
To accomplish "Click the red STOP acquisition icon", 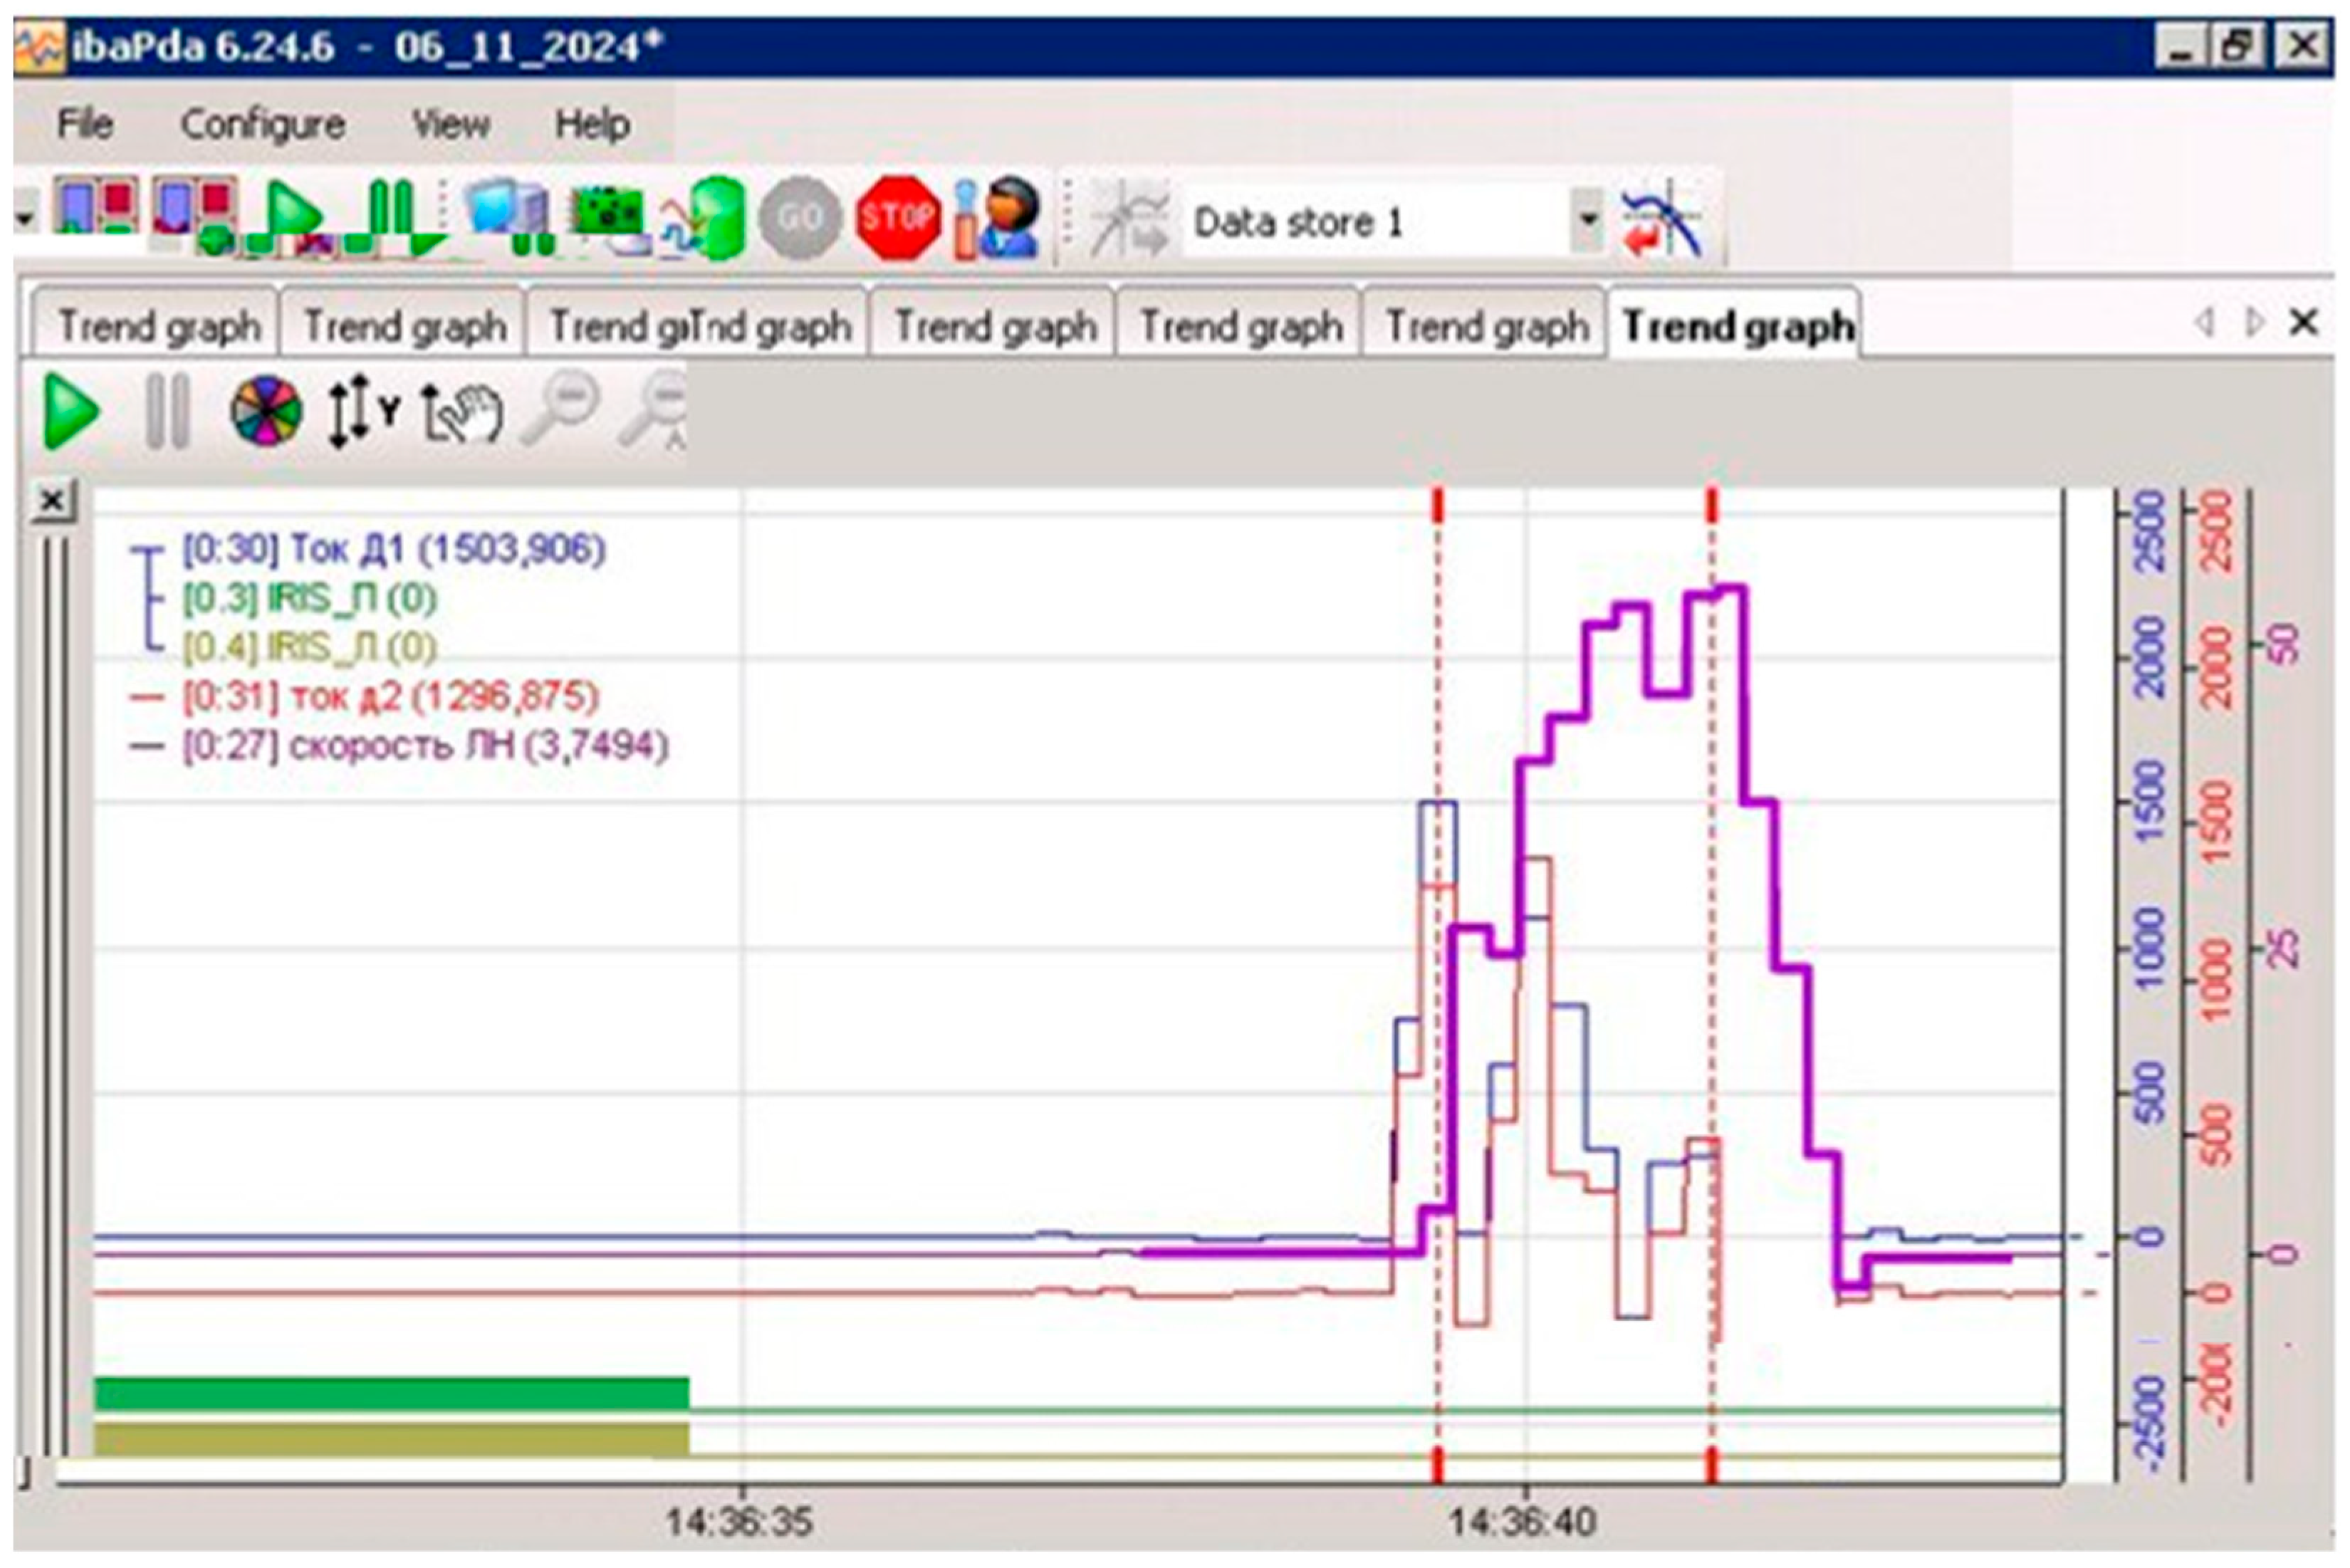I will click(x=897, y=217).
